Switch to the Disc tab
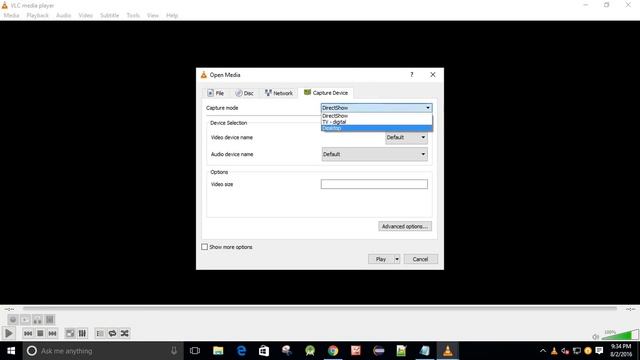The image size is (640, 360). 244,93
